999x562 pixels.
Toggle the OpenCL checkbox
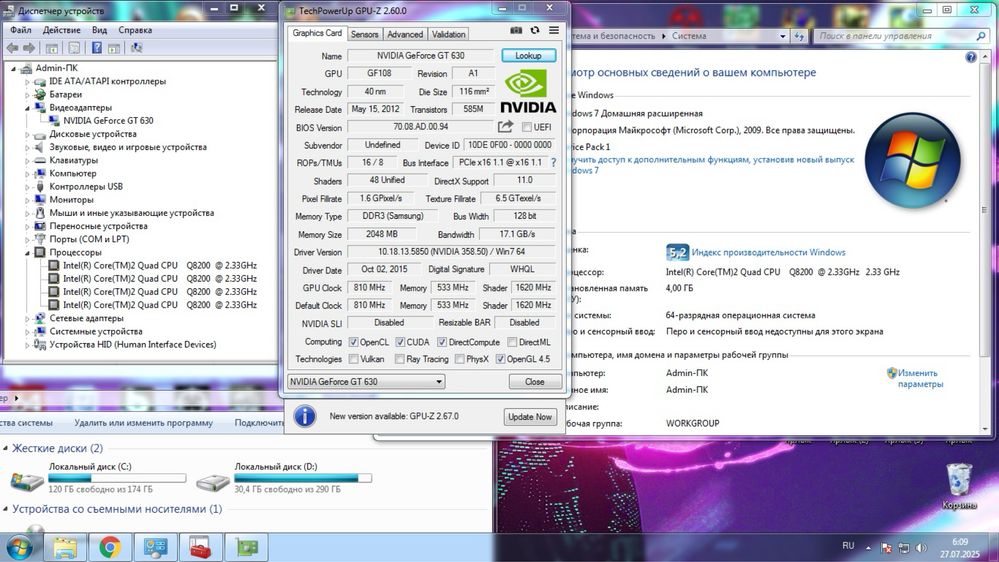pyautogui.click(x=354, y=342)
